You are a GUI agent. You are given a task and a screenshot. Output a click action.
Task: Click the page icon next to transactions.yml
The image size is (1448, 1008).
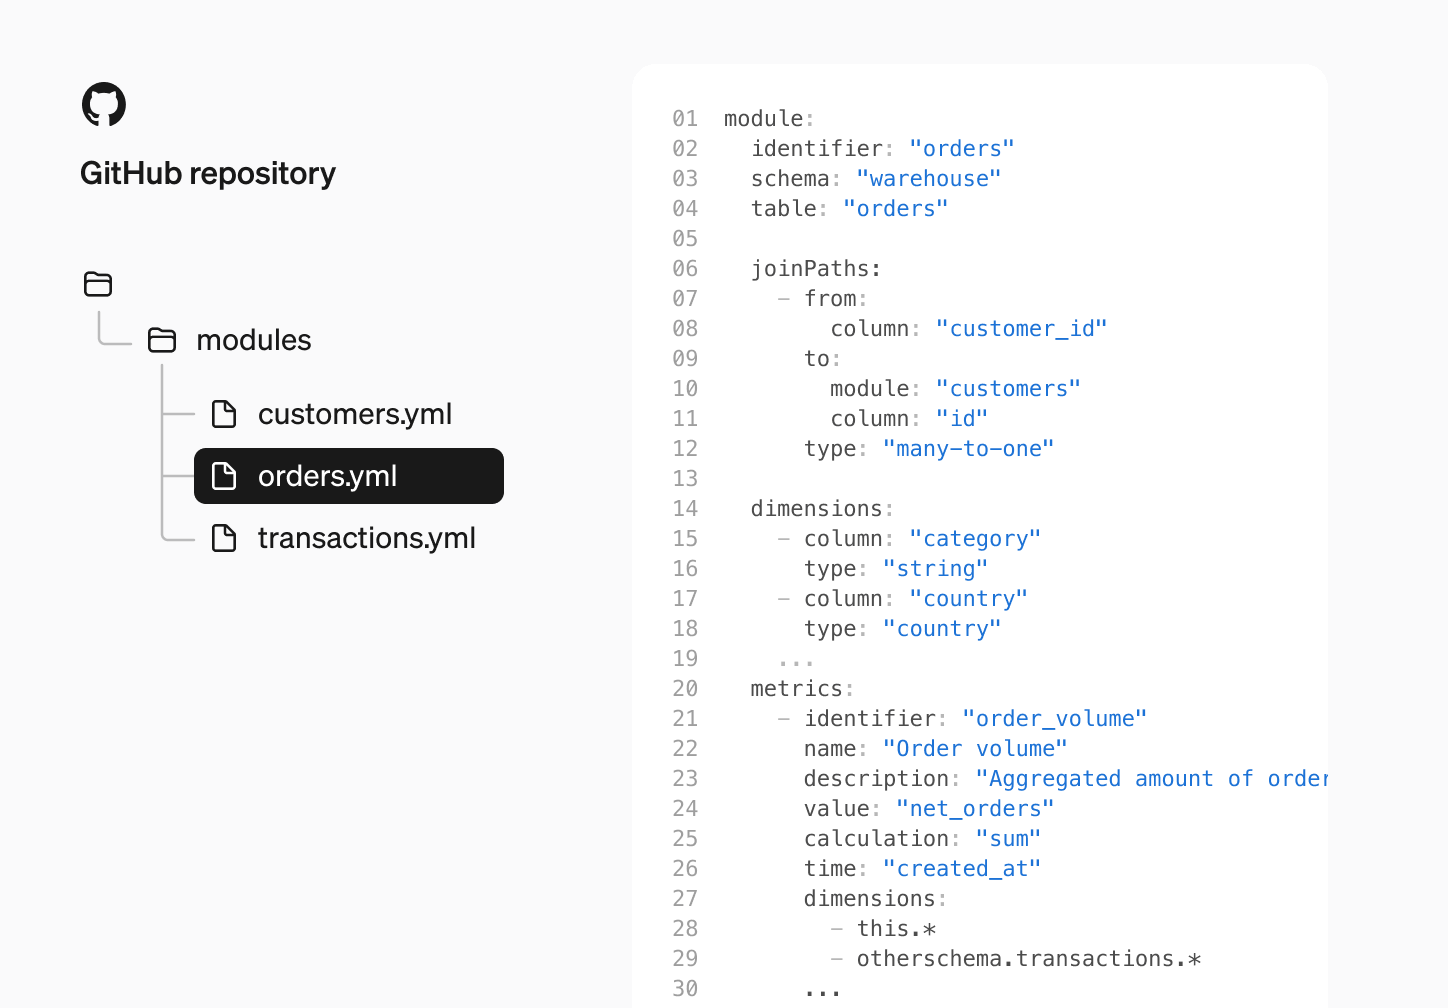click(222, 538)
